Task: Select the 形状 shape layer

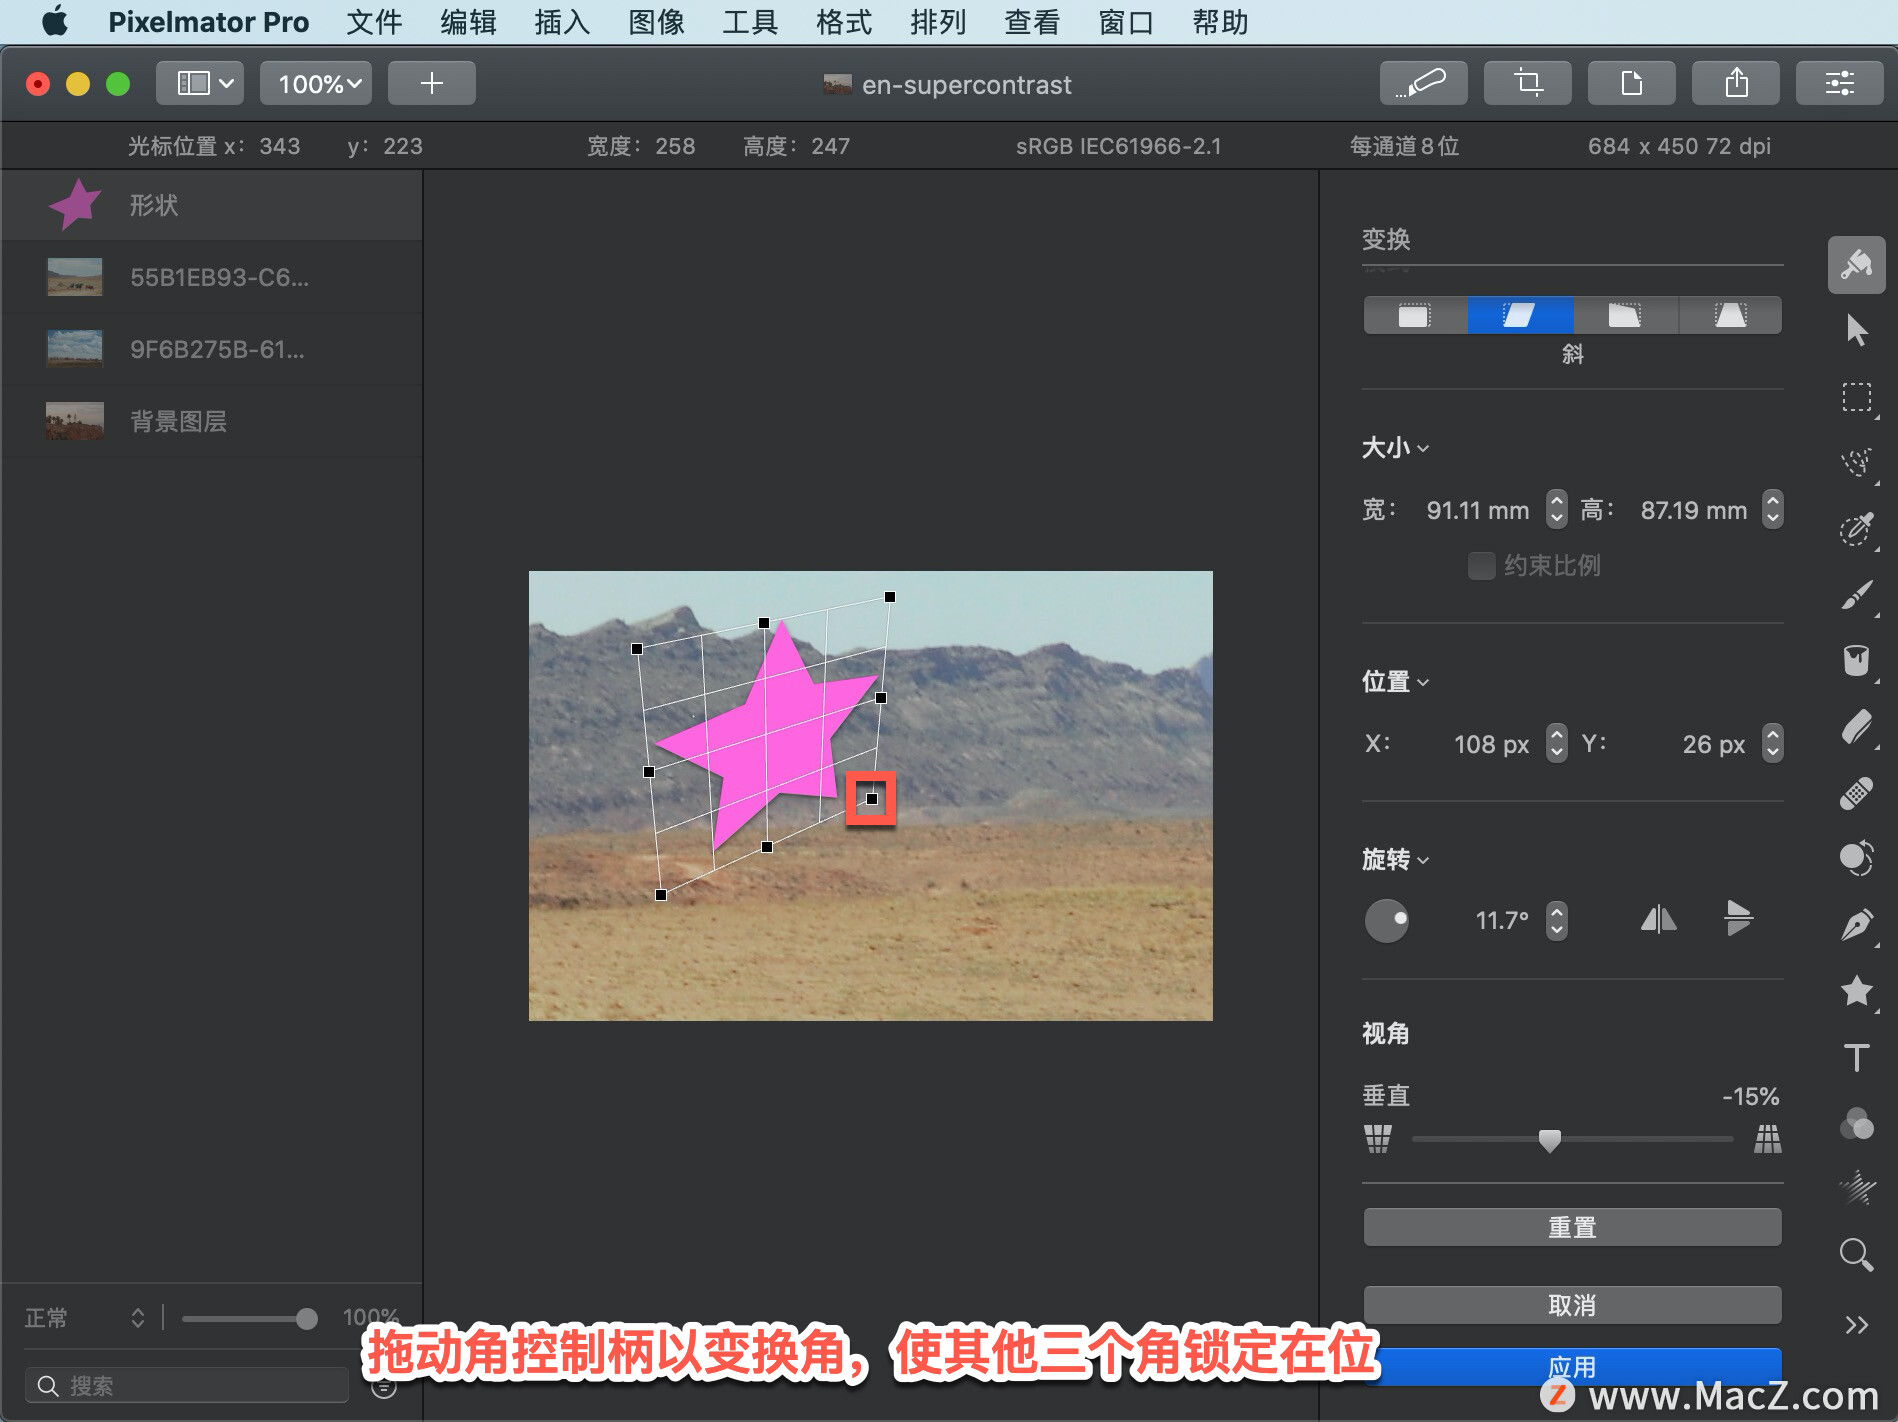Action: (212, 205)
